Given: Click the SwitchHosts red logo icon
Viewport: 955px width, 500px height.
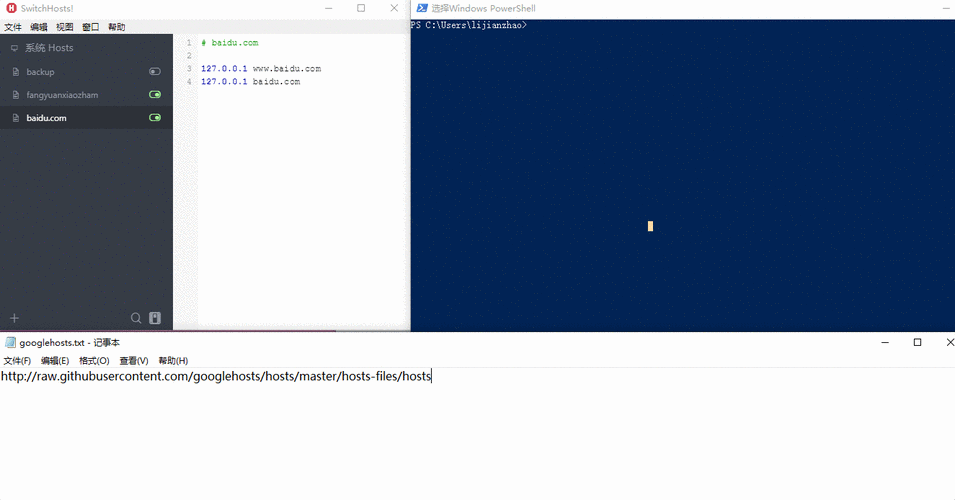Looking at the screenshot, I should tap(11, 8).
